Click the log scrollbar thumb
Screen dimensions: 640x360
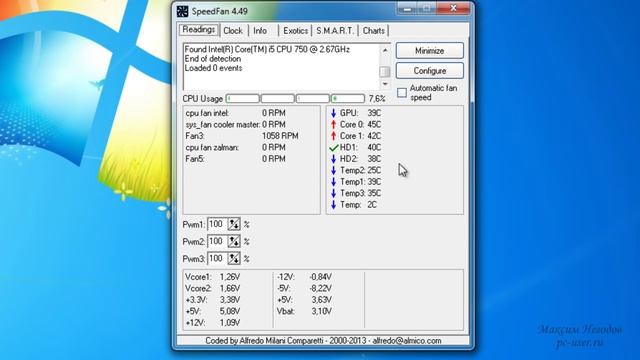click(385, 71)
